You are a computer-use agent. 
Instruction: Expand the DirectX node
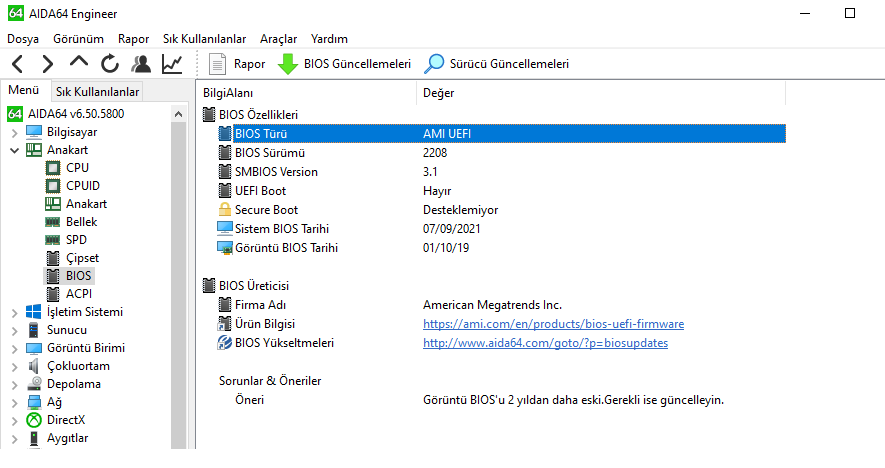point(15,421)
